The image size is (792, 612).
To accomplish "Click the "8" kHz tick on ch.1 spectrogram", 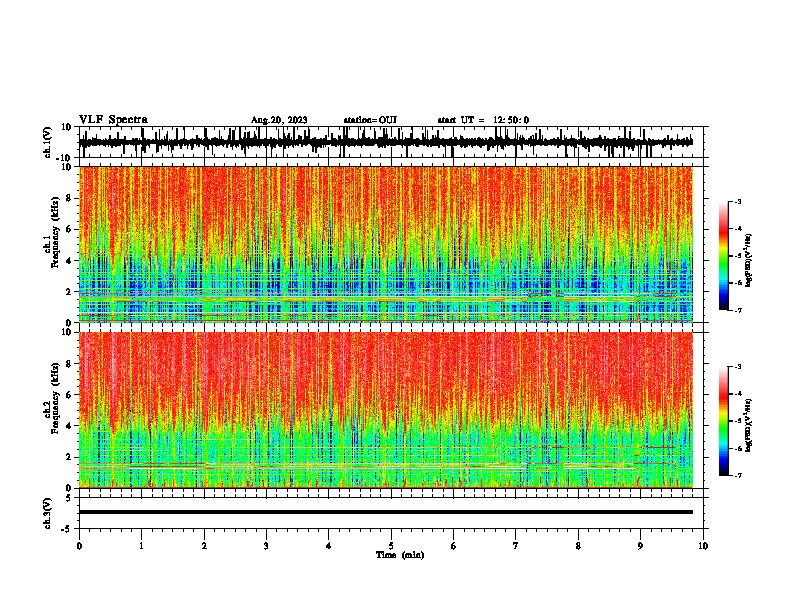I will [x=69, y=198].
